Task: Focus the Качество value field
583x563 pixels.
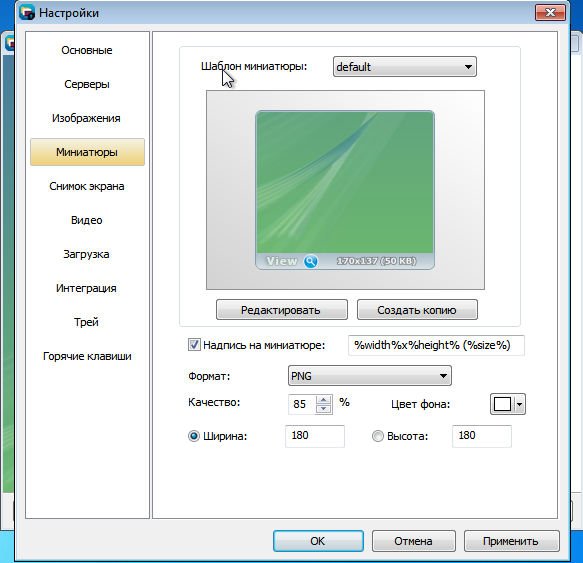Action: pyautogui.click(x=302, y=404)
